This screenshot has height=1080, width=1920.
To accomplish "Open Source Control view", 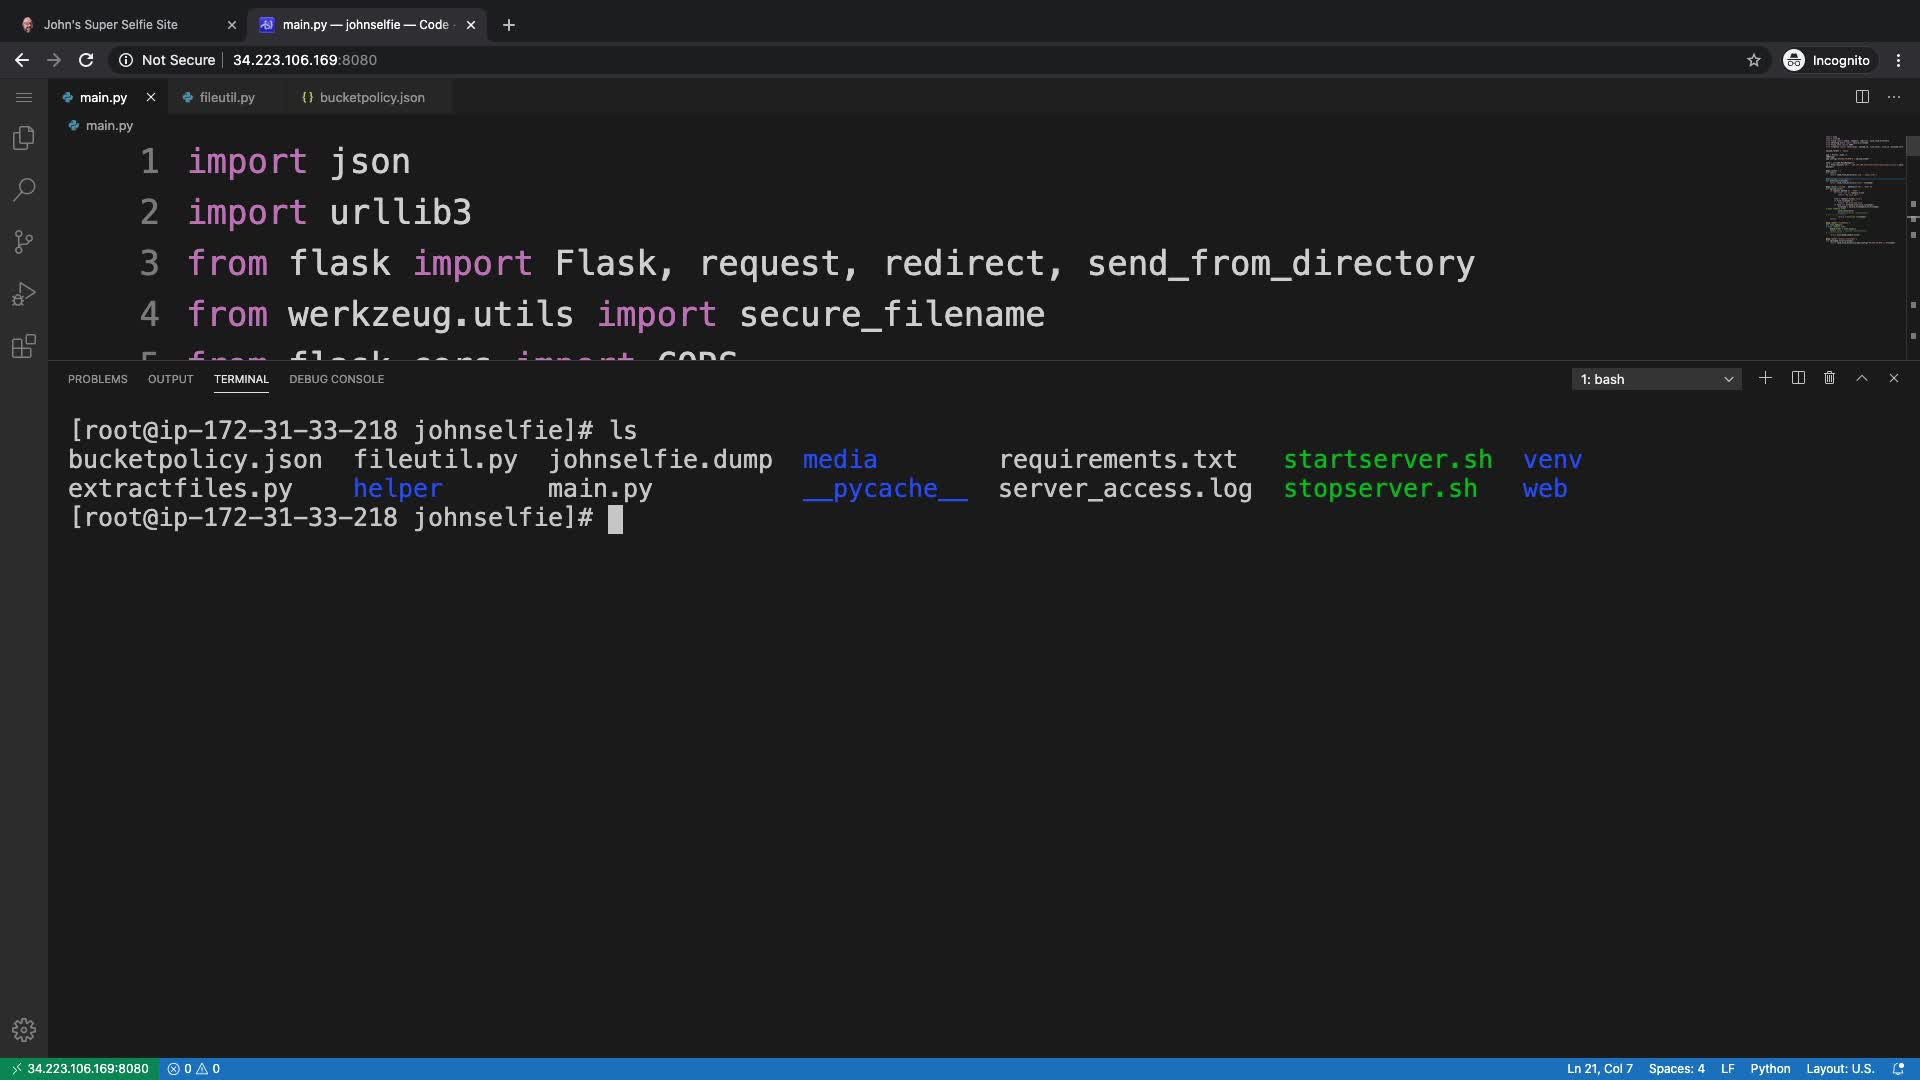I will coord(24,242).
